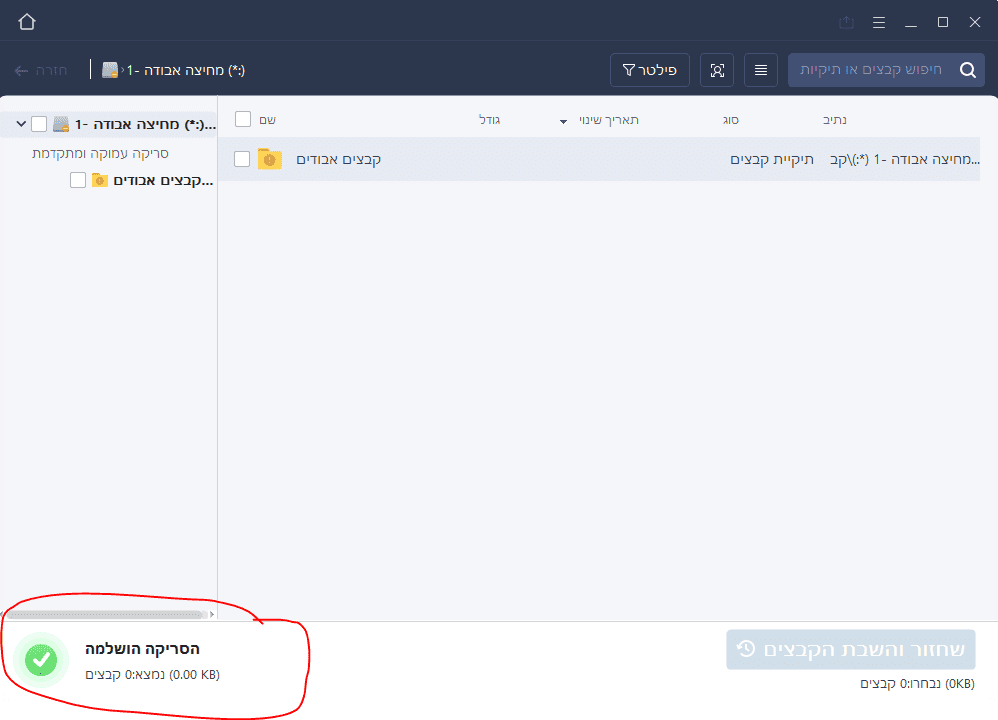998x720 pixels.
Task: Select text נבחרו:0 קבצים (0KB)
Action: point(917,684)
